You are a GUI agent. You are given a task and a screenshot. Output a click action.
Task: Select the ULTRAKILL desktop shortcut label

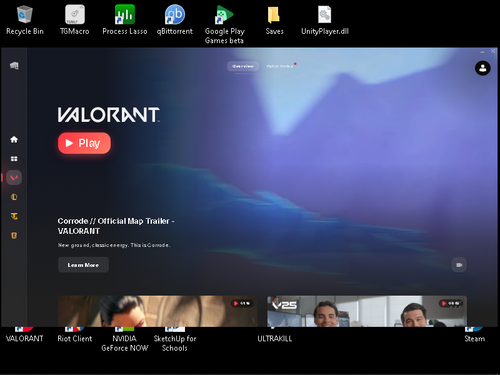275,339
